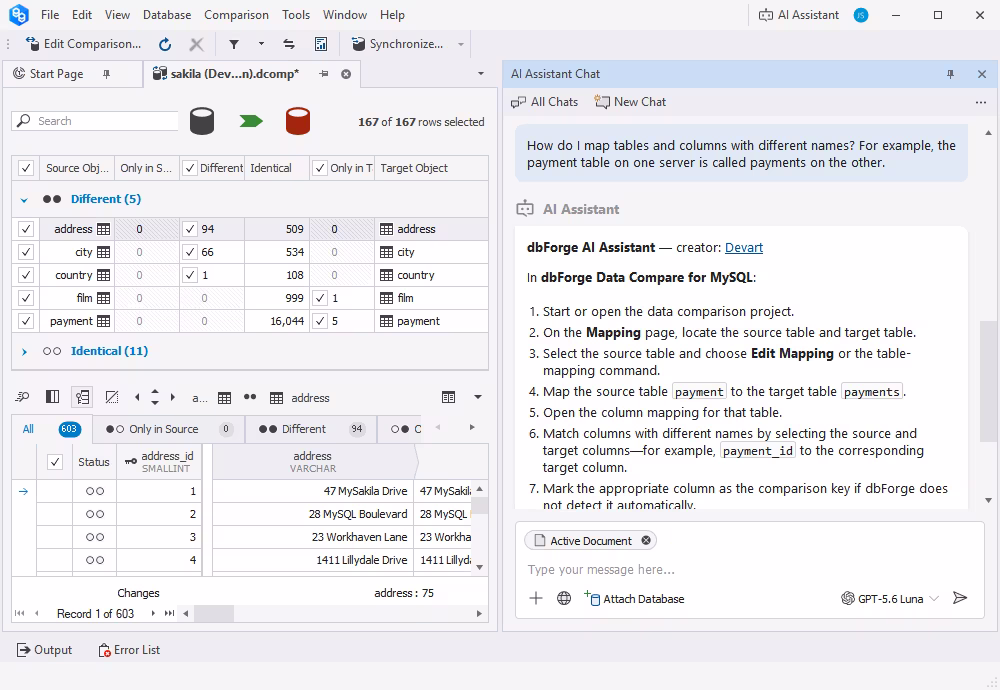Switch to the Start Page tab

56,74
